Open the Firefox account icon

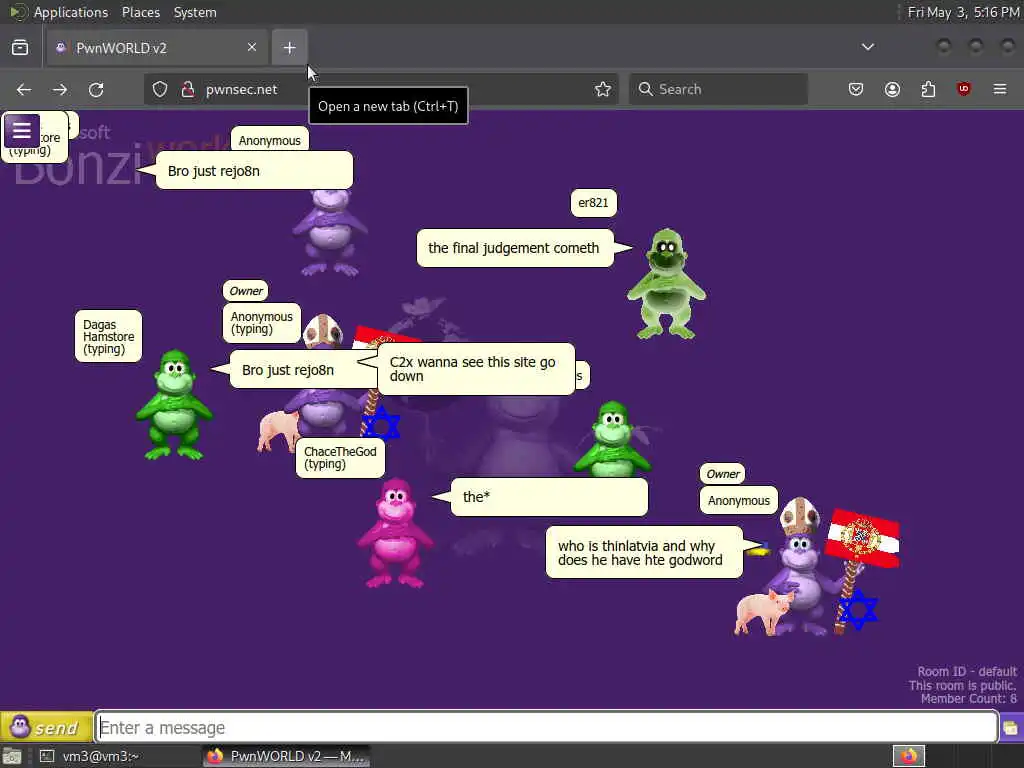pos(892,89)
